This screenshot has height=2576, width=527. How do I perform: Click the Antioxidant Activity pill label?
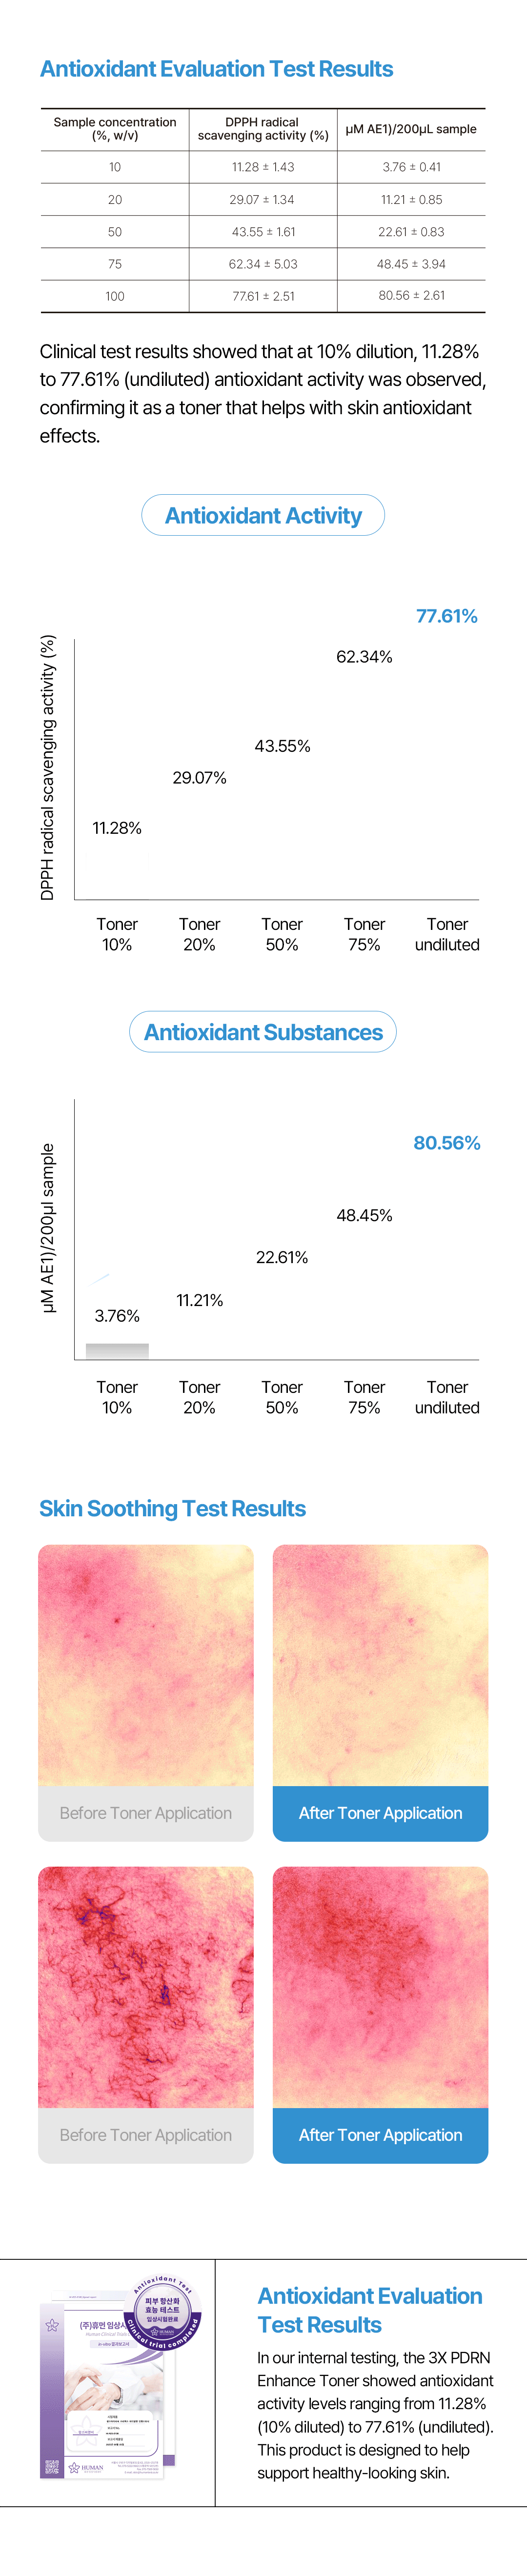tap(263, 515)
